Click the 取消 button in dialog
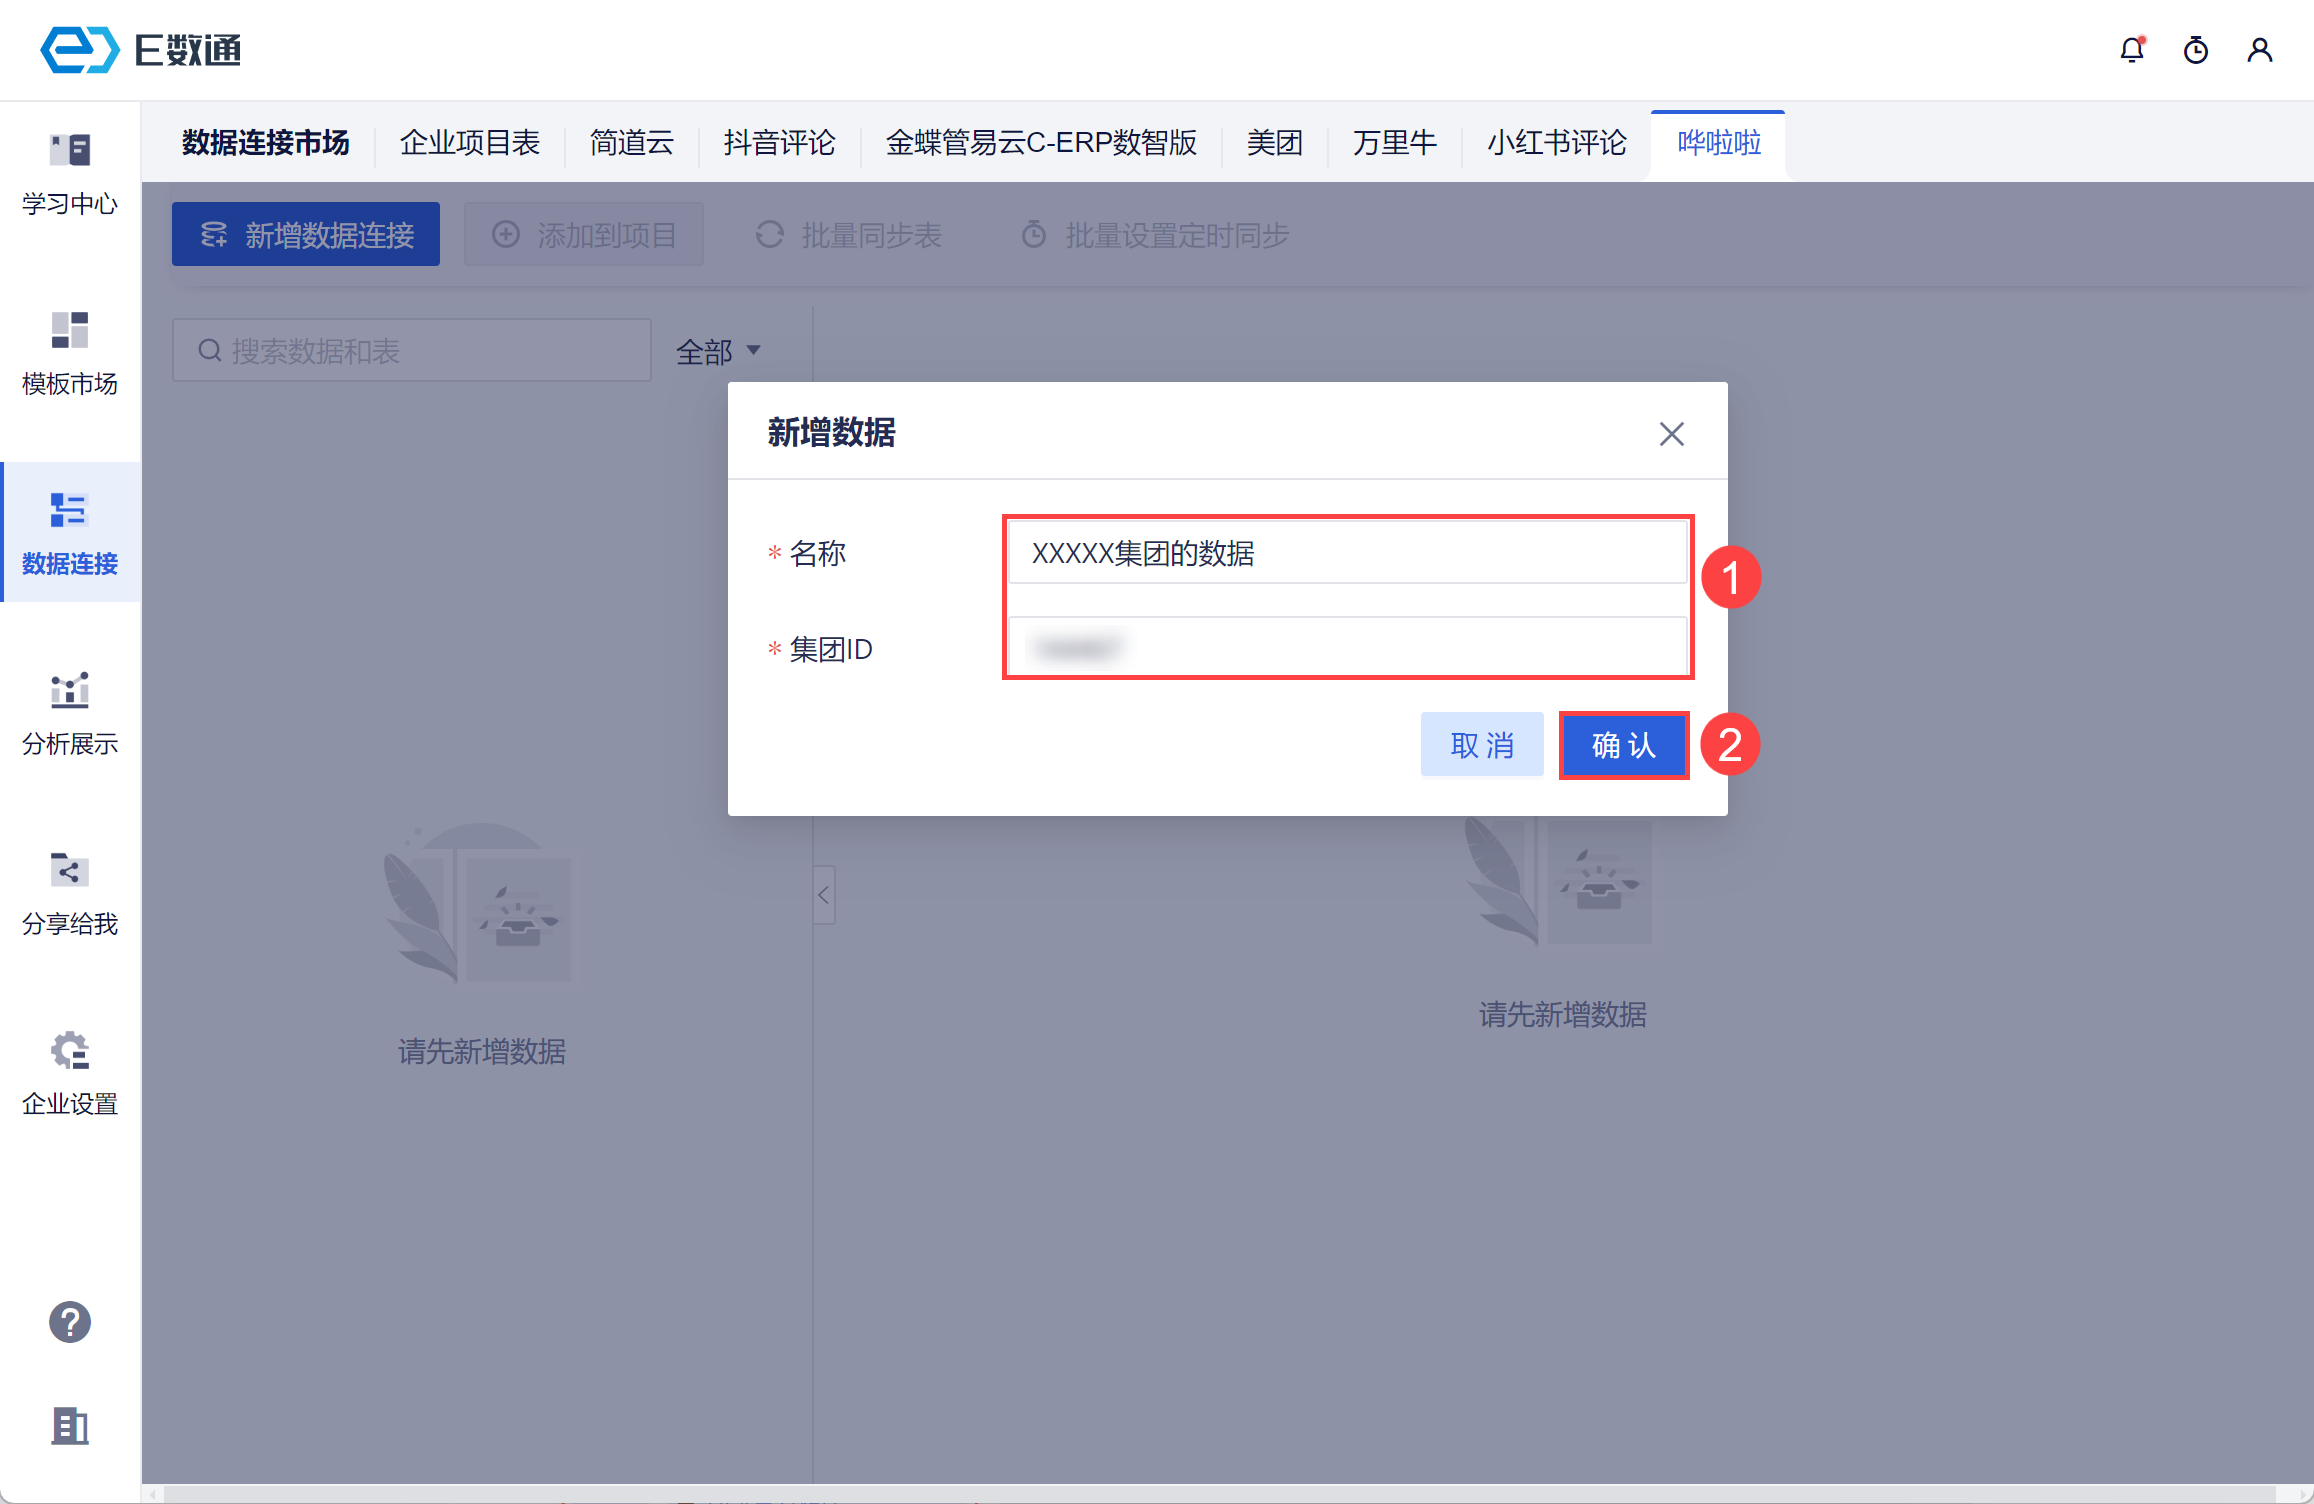This screenshot has height=1504, width=2314. (1482, 745)
